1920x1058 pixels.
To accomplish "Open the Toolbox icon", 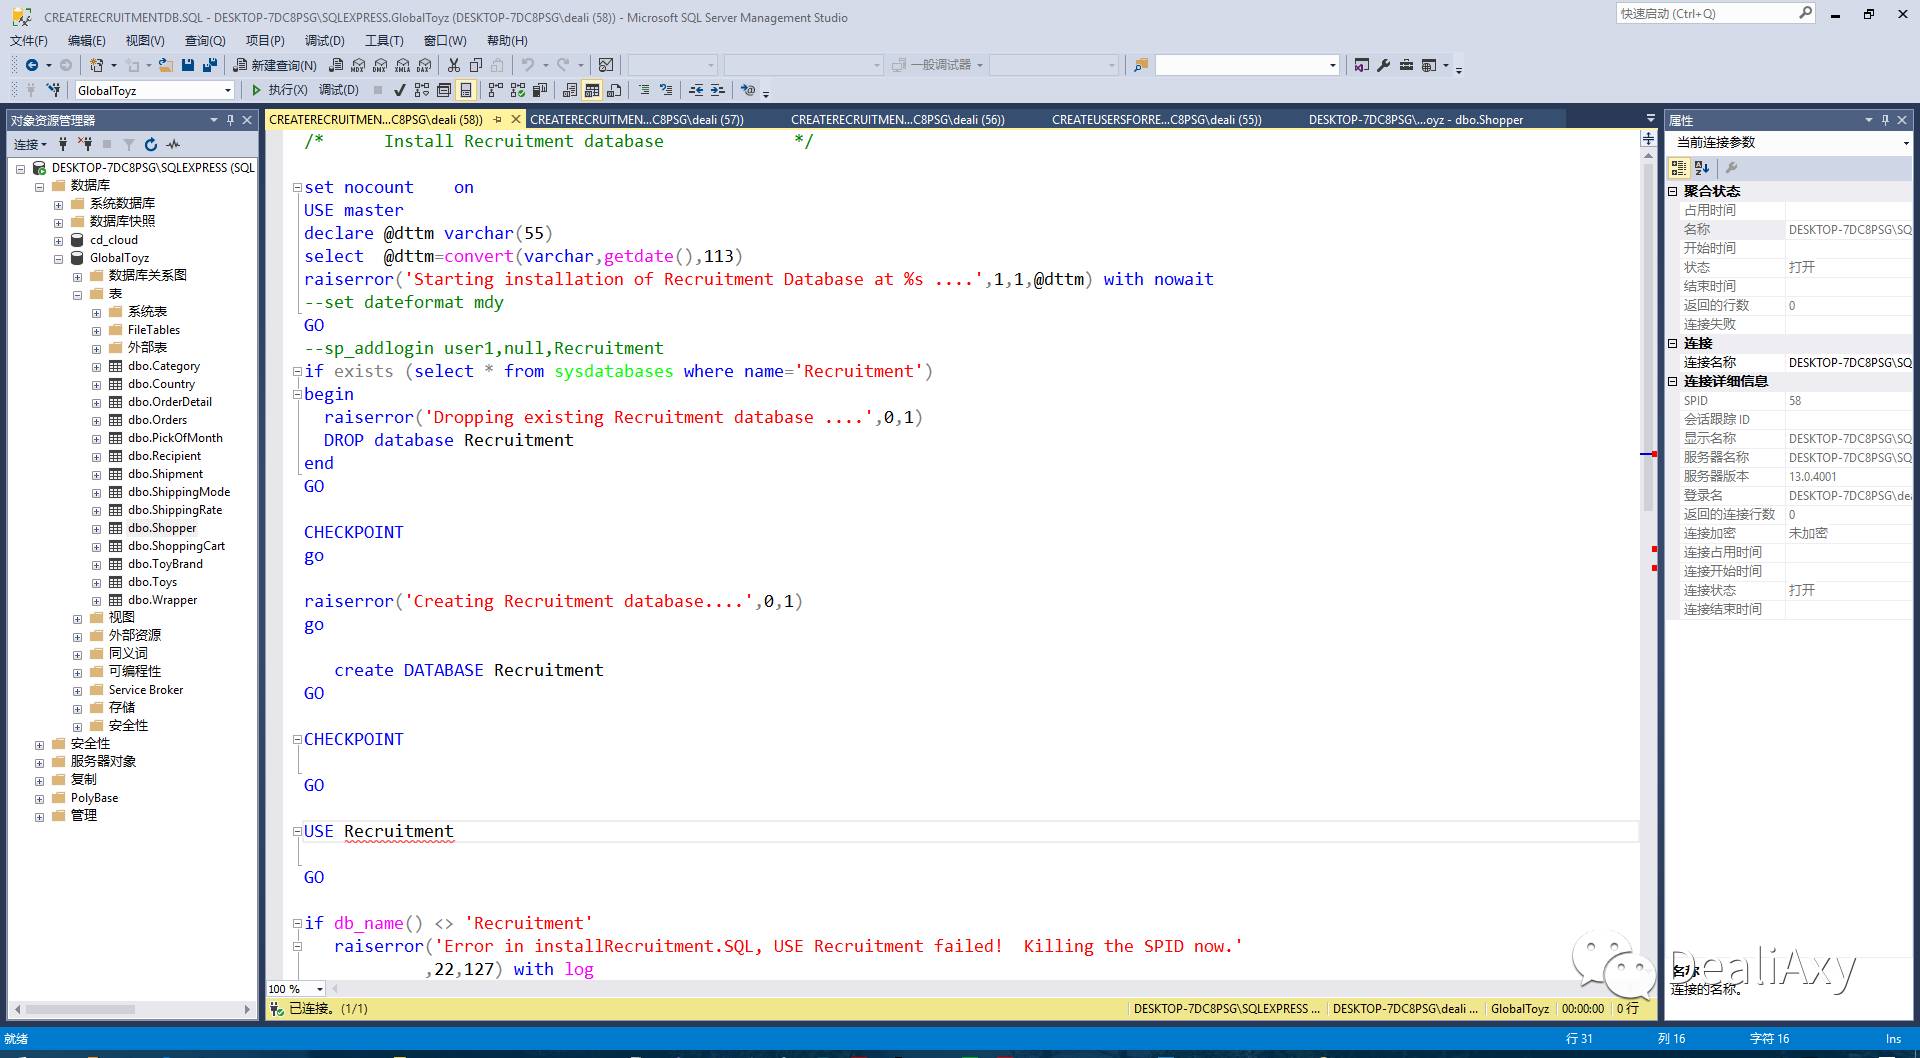I will [1406, 65].
